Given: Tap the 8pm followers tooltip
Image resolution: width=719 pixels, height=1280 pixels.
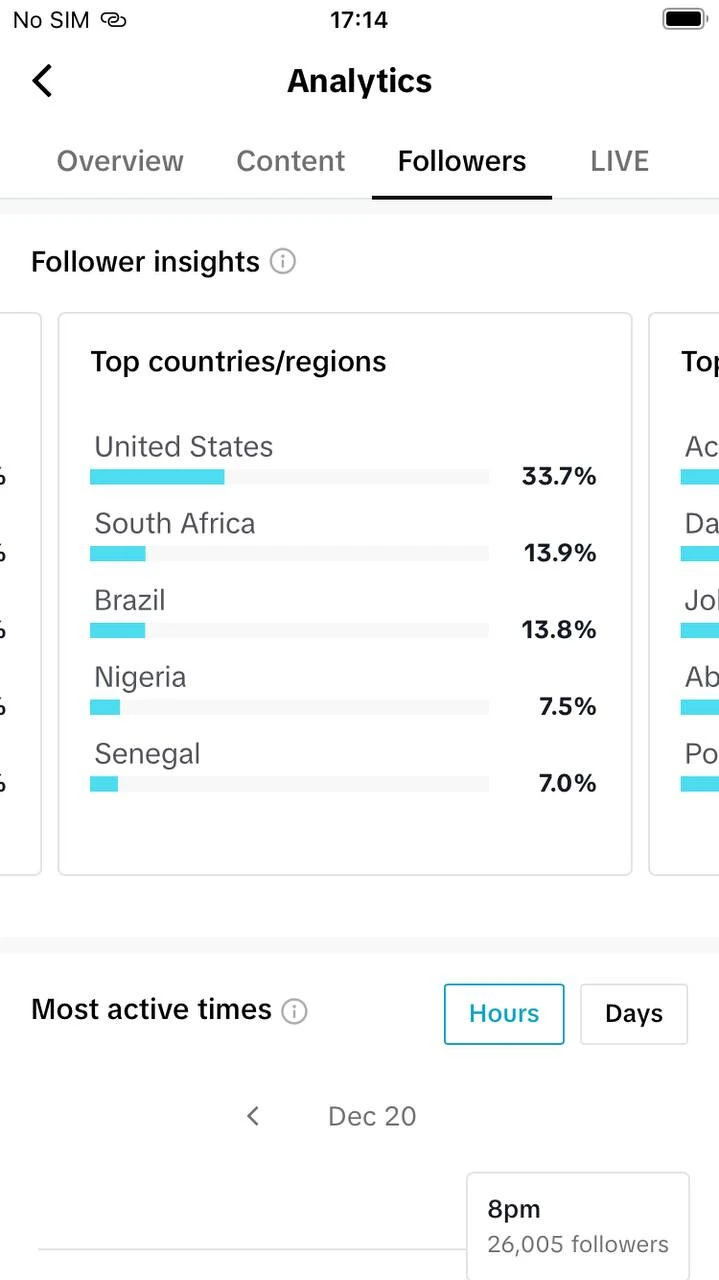Looking at the screenshot, I should [578, 1226].
